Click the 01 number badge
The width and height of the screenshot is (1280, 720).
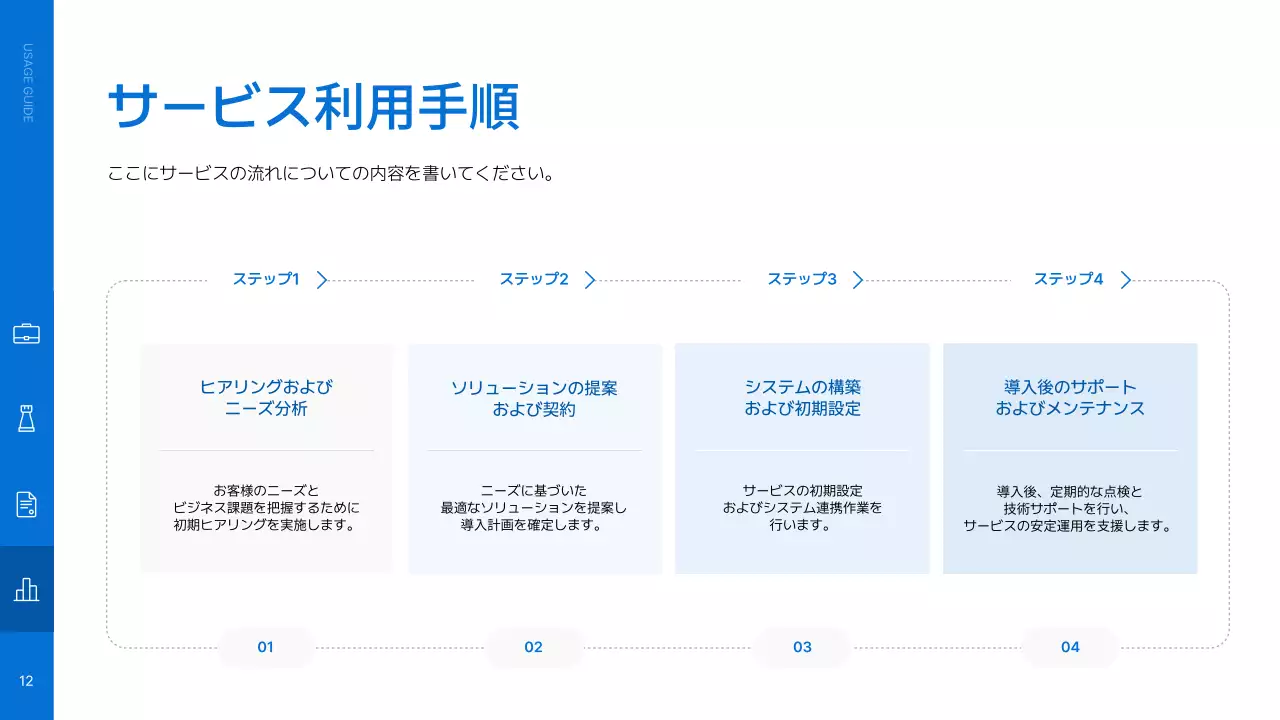(x=265, y=647)
